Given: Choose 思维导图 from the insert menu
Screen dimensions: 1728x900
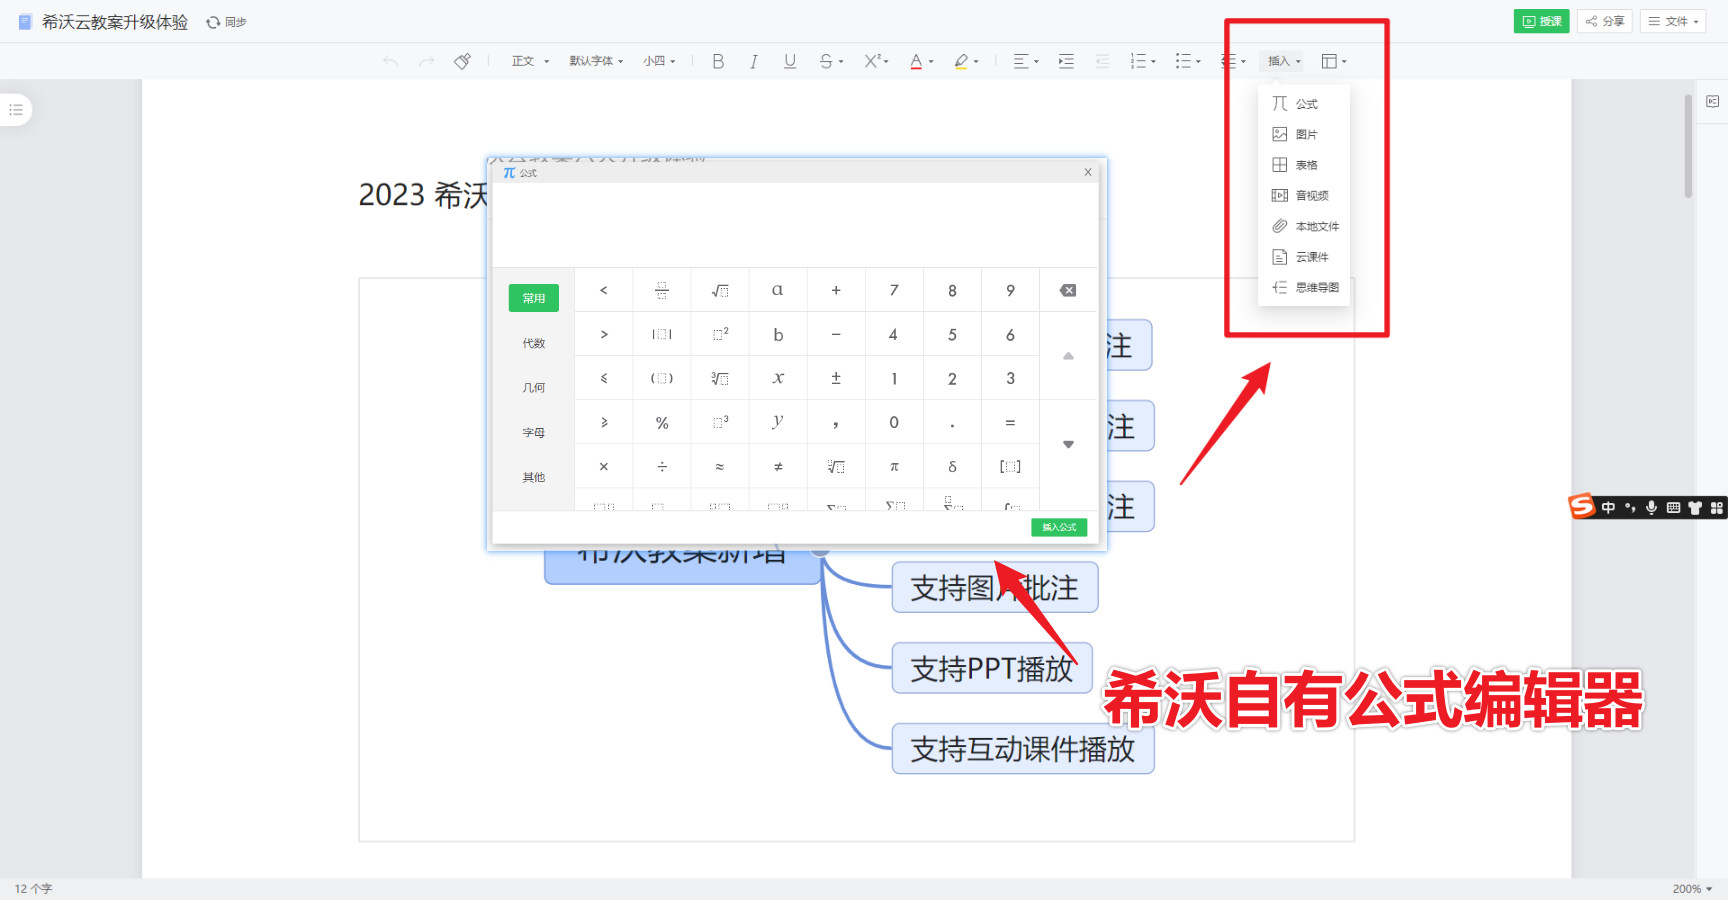Looking at the screenshot, I should coord(1304,287).
